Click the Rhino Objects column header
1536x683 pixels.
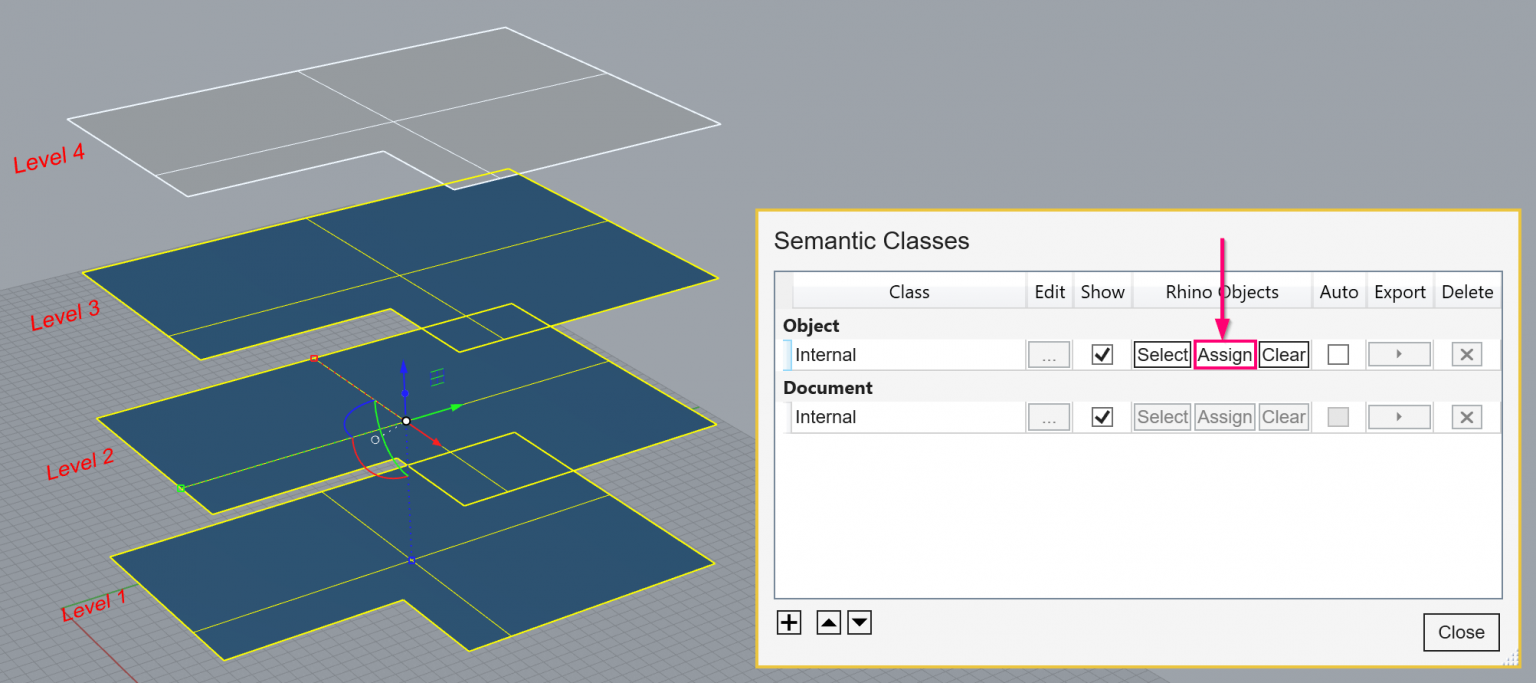tap(1222, 292)
